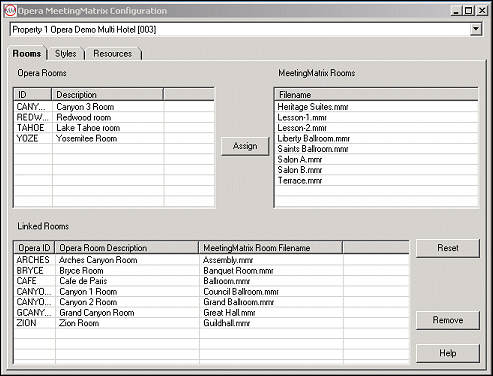Click the Reset button
The image size is (493, 376).
pyautogui.click(x=448, y=248)
